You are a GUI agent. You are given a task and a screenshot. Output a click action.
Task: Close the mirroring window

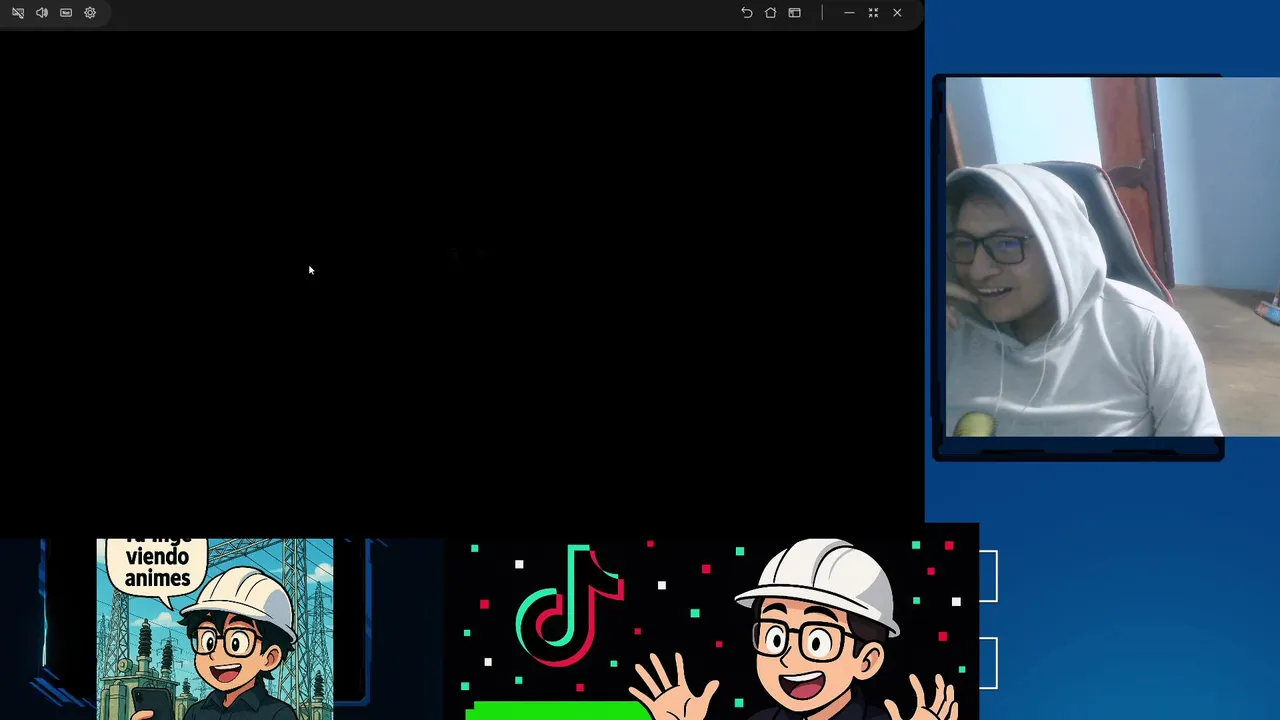coord(897,13)
